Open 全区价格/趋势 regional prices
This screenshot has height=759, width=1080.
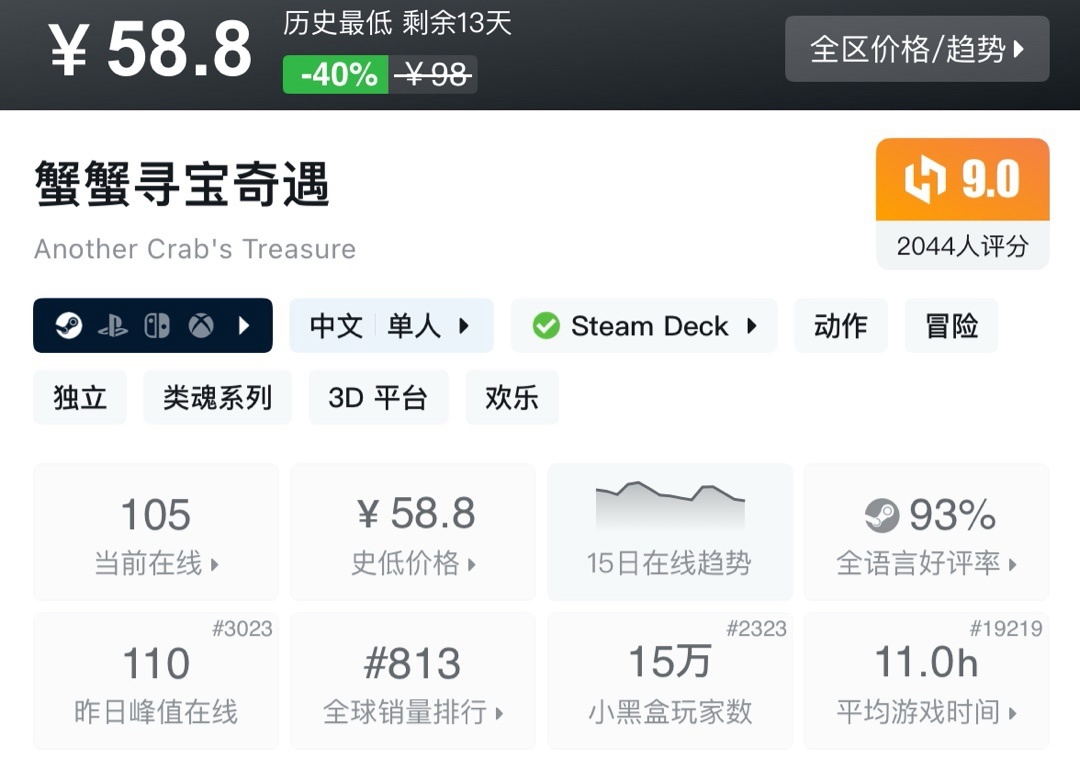pyautogui.click(x=916, y=49)
